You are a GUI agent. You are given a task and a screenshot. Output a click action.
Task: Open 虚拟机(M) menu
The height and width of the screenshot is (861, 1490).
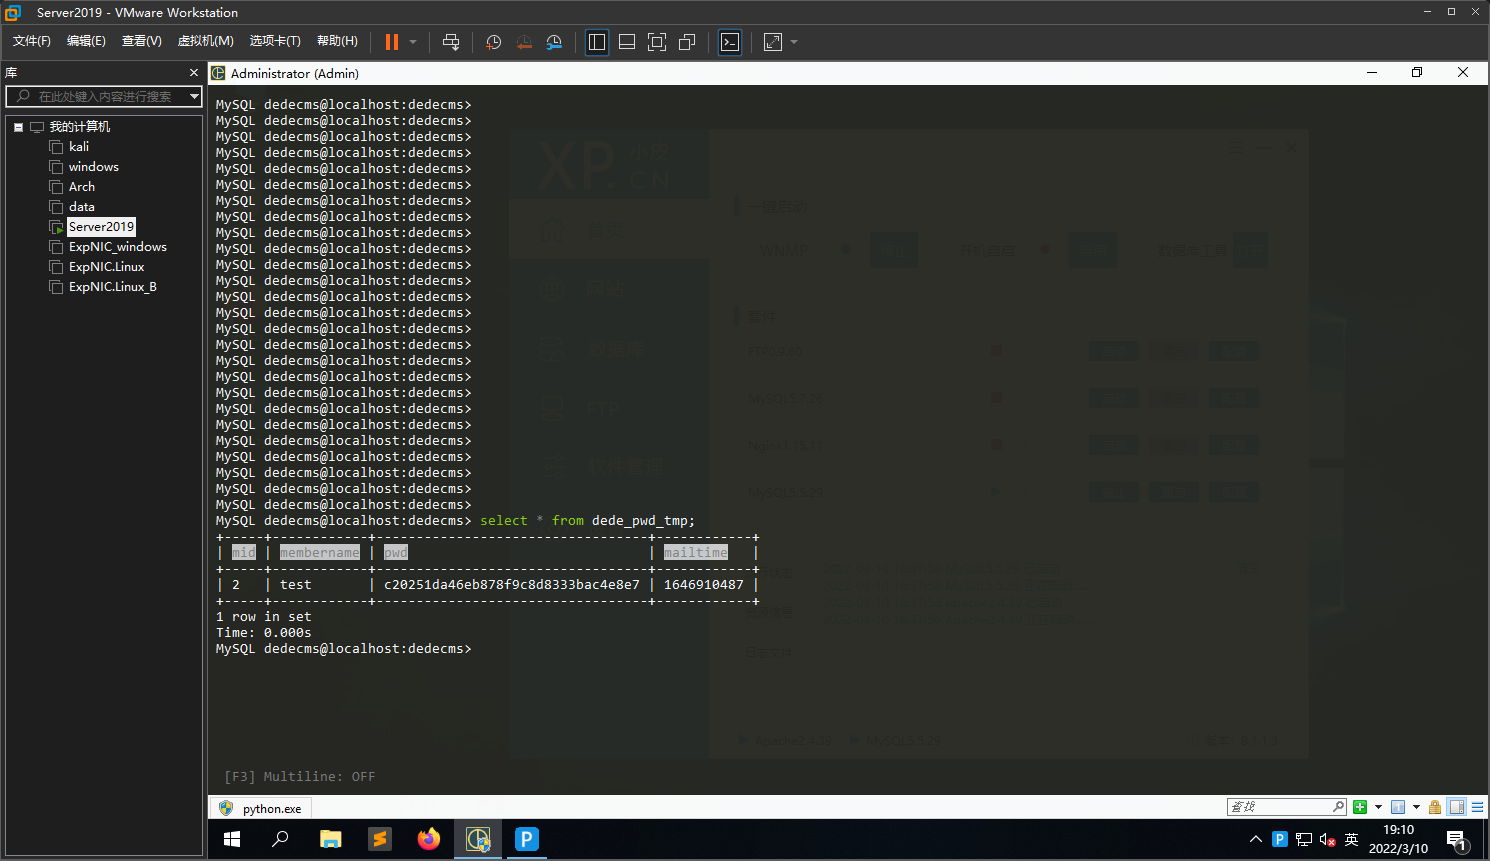(x=206, y=41)
